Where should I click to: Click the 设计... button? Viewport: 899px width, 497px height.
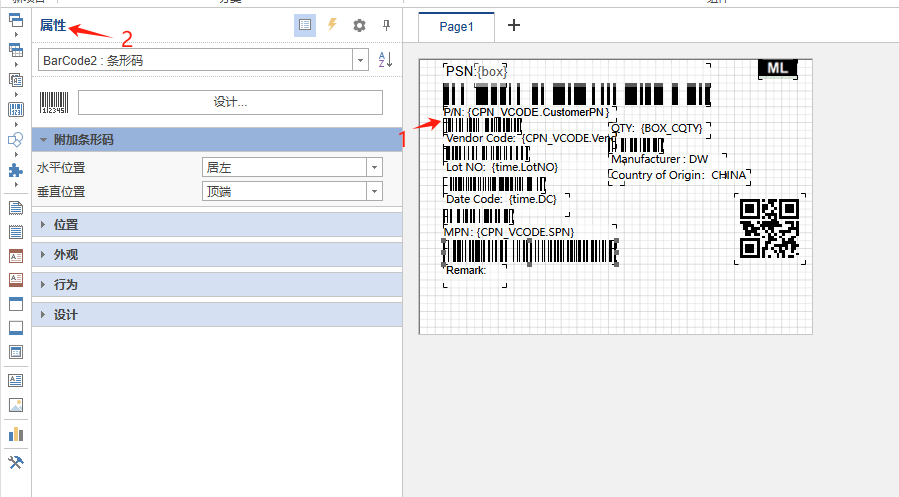click(x=230, y=102)
